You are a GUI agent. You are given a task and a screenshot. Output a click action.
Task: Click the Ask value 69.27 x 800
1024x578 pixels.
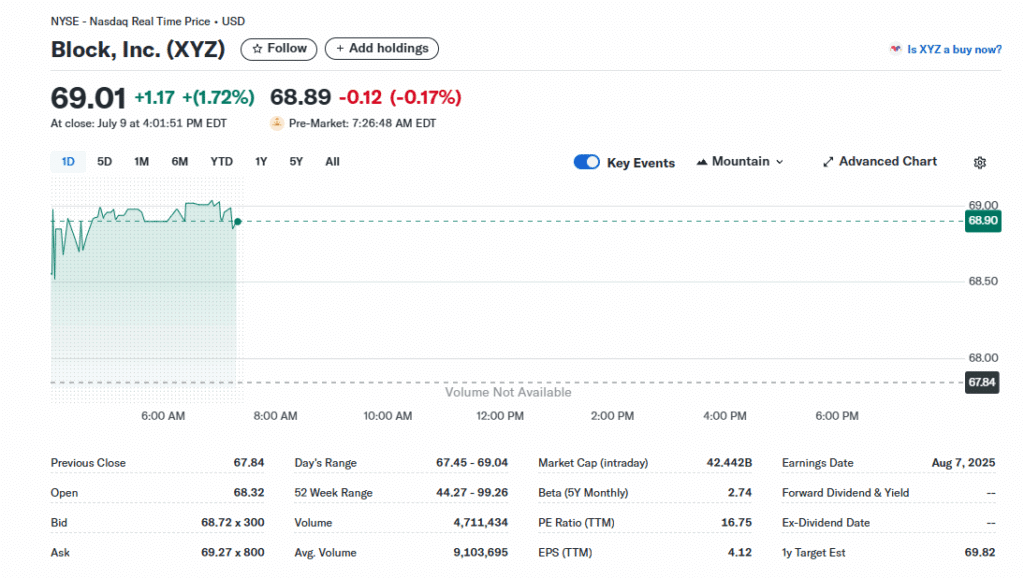[232, 553]
